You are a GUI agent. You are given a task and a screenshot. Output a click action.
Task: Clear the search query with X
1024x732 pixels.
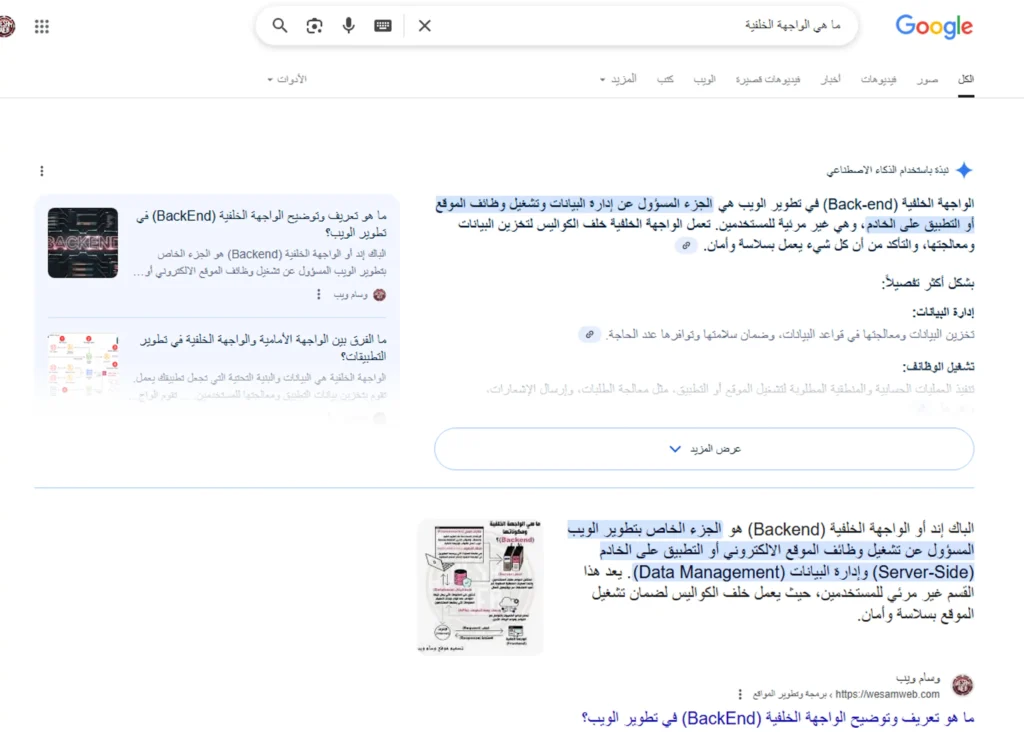coord(424,25)
